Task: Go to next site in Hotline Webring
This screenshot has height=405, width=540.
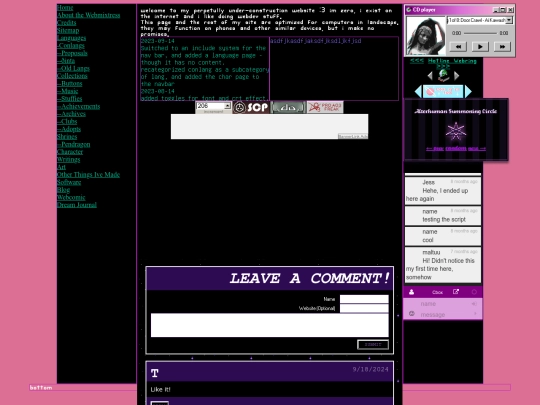Action: tap(456, 75)
